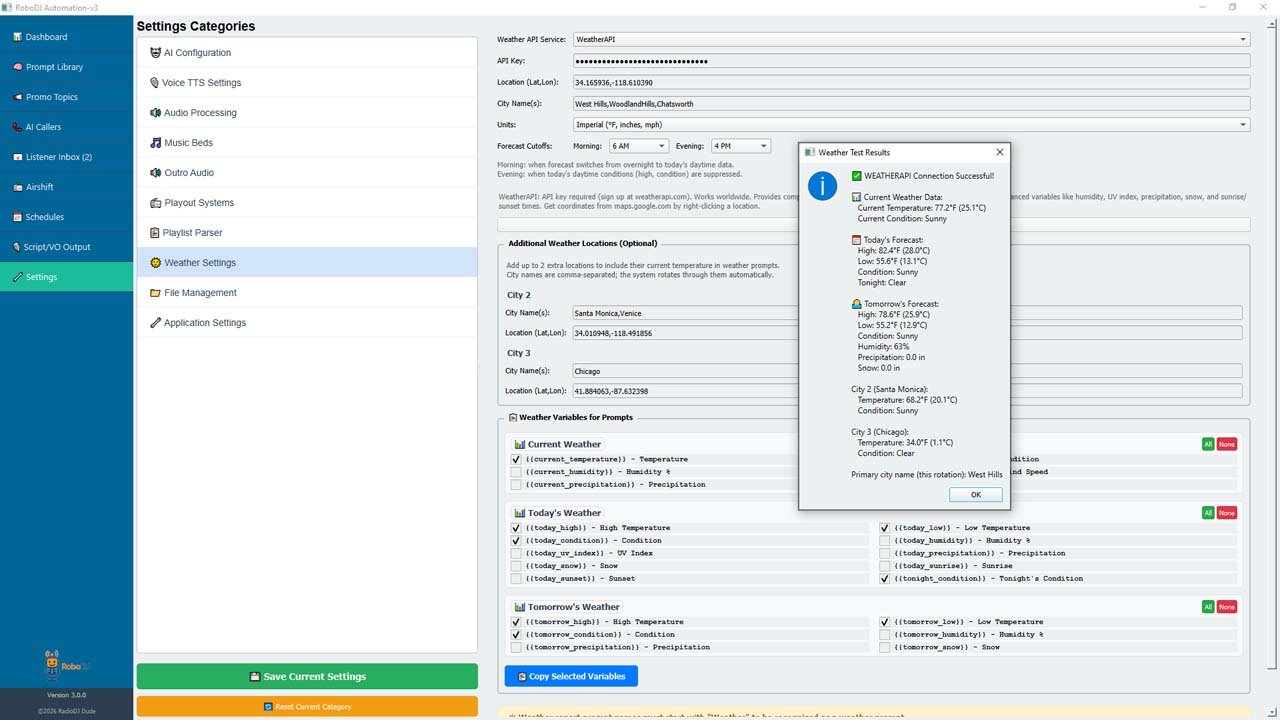Click the Prompt Library sidebar icon
The height and width of the screenshot is (720, 1280).
pyautogui.click(x=17, y=67)
